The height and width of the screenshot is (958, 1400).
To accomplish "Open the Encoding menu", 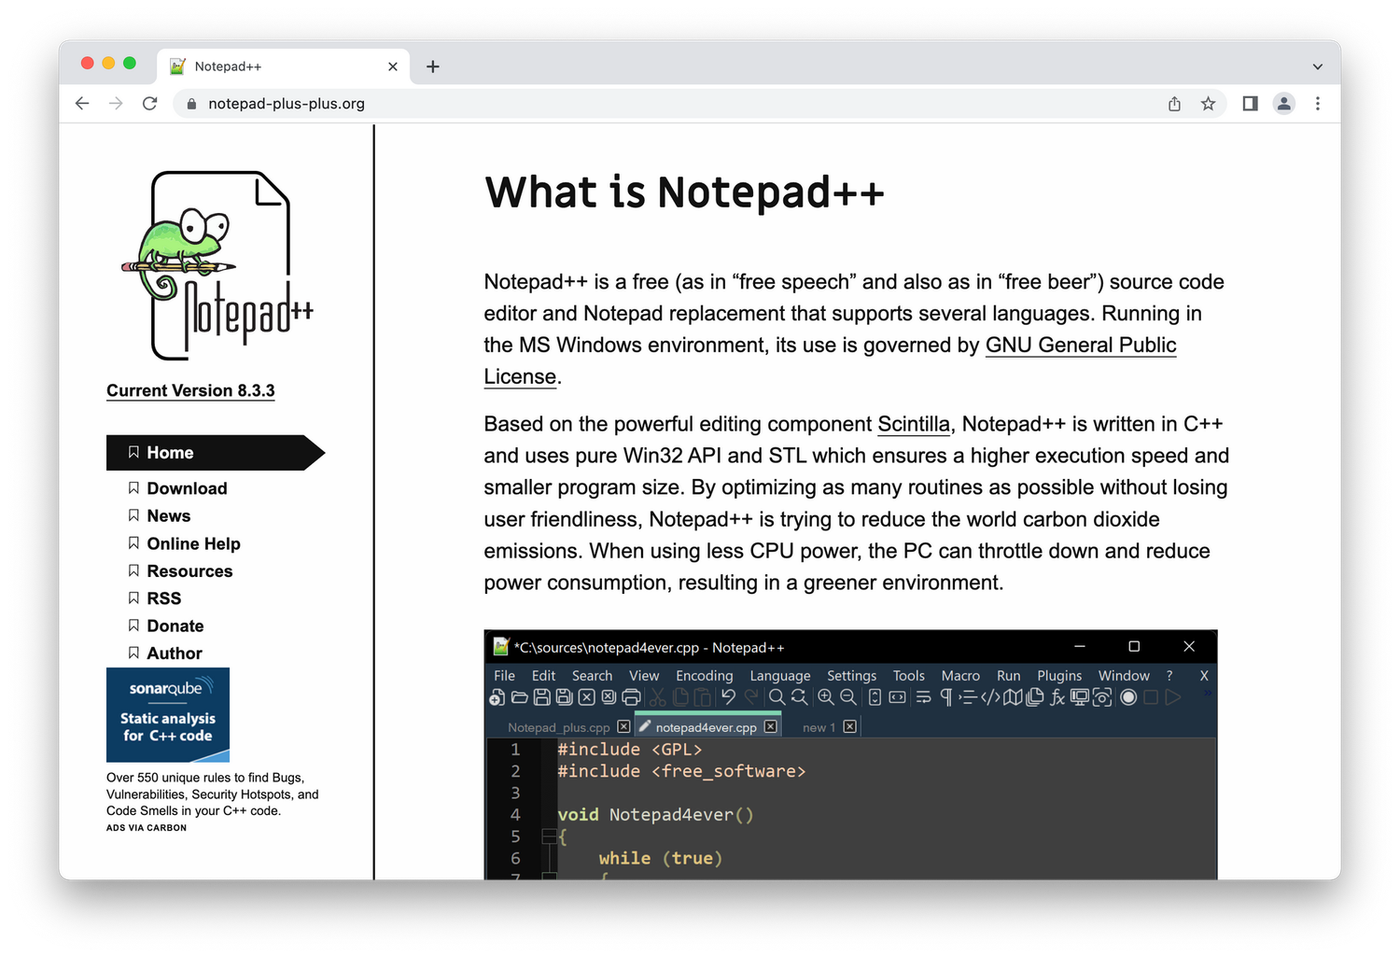I will click(704, 675).
